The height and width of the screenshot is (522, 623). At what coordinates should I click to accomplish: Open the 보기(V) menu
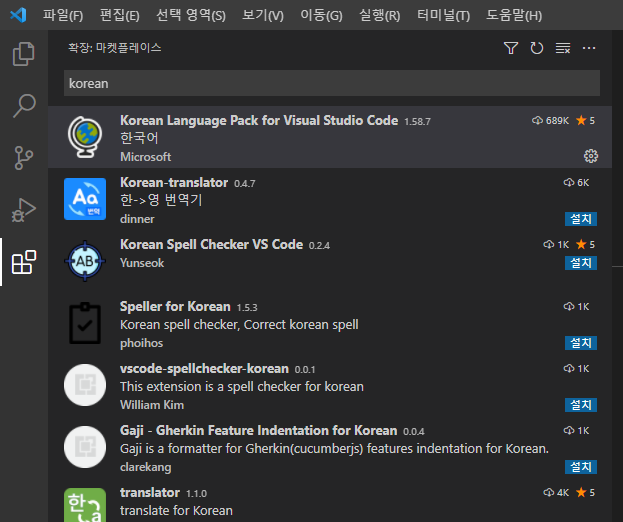263,15
